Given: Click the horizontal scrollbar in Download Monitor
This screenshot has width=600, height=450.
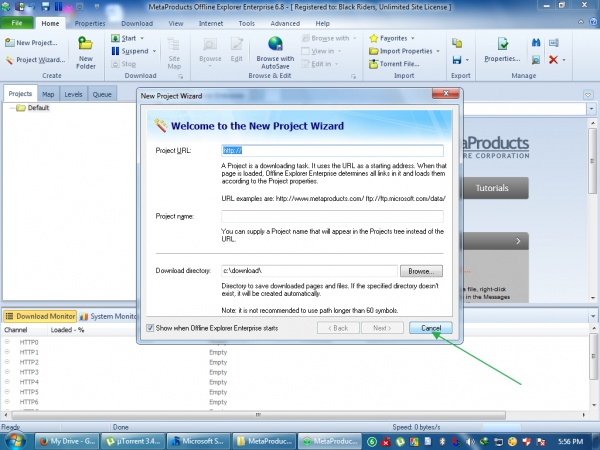Looking at the screenshot, I should (x=258, y=415).
